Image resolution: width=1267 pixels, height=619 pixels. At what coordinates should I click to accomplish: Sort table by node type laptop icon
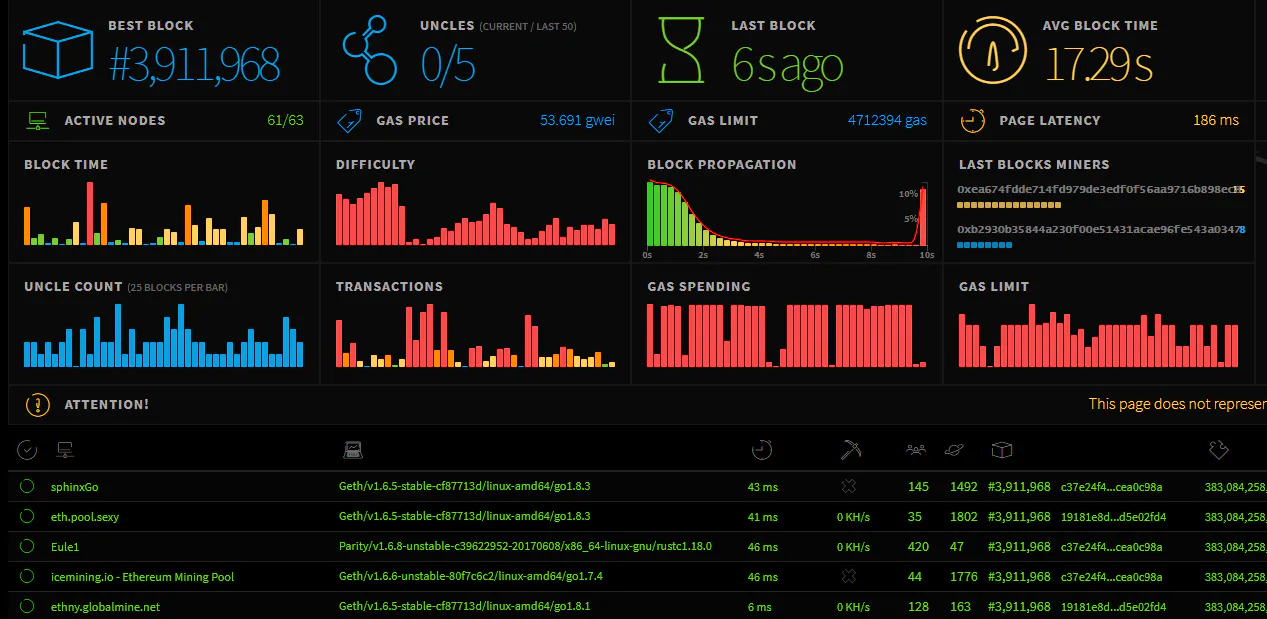[352, 451]
